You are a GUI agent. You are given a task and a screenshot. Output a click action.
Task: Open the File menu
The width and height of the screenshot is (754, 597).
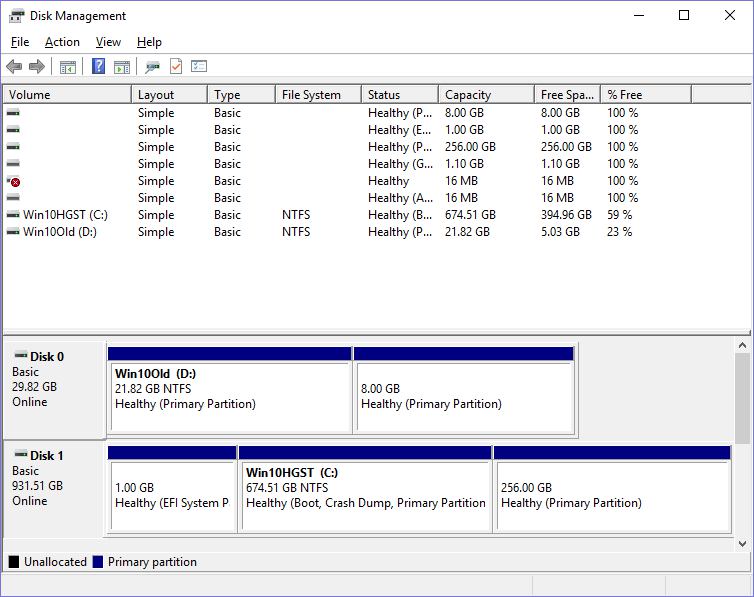20,42
